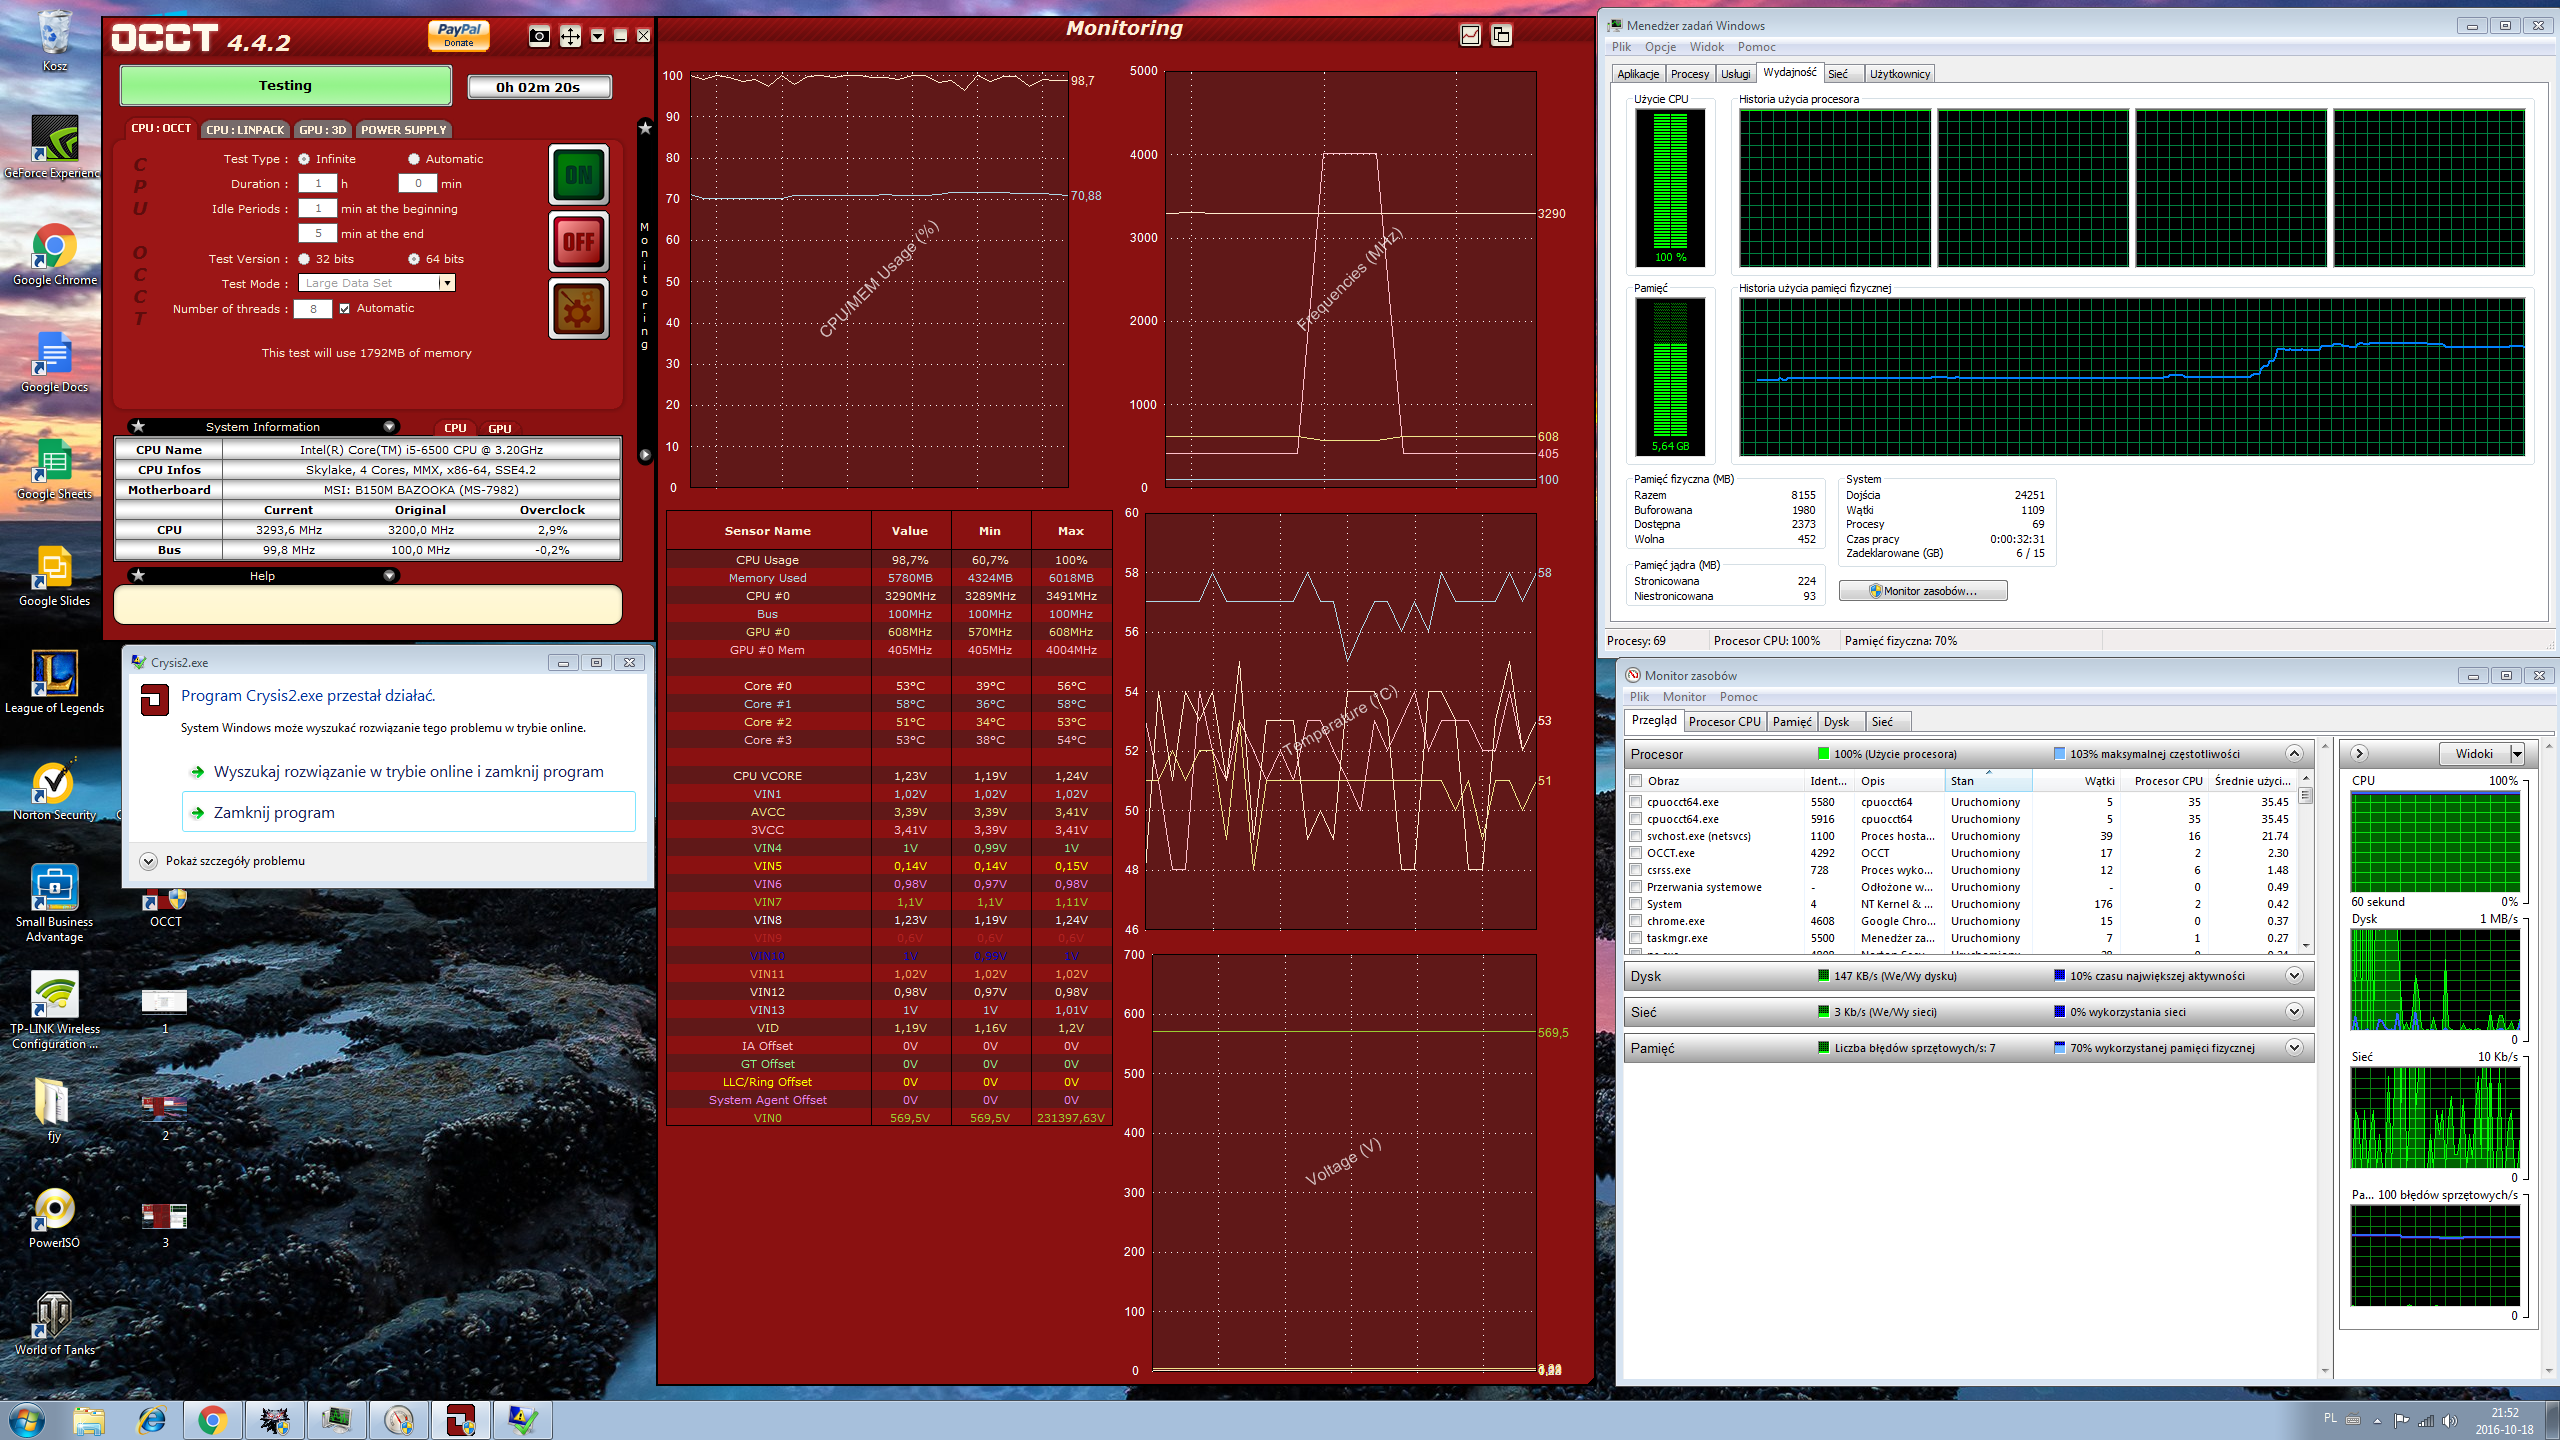
Task: Click the Number of threads input field
Action: 314,309
